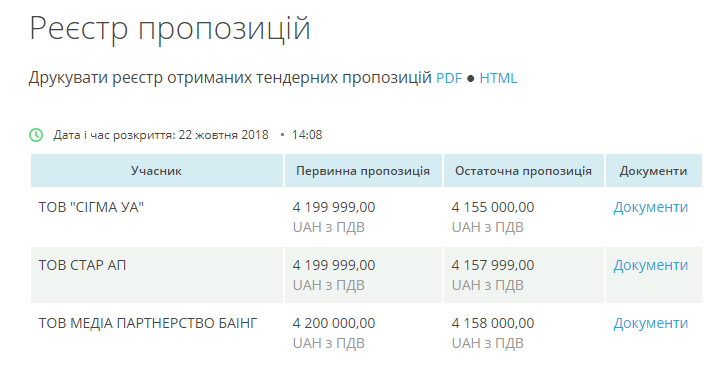This screenshot has width=715, height=365.
Task: Click the Остаточна пропозиція column header
Action: (x=523, y=171)
